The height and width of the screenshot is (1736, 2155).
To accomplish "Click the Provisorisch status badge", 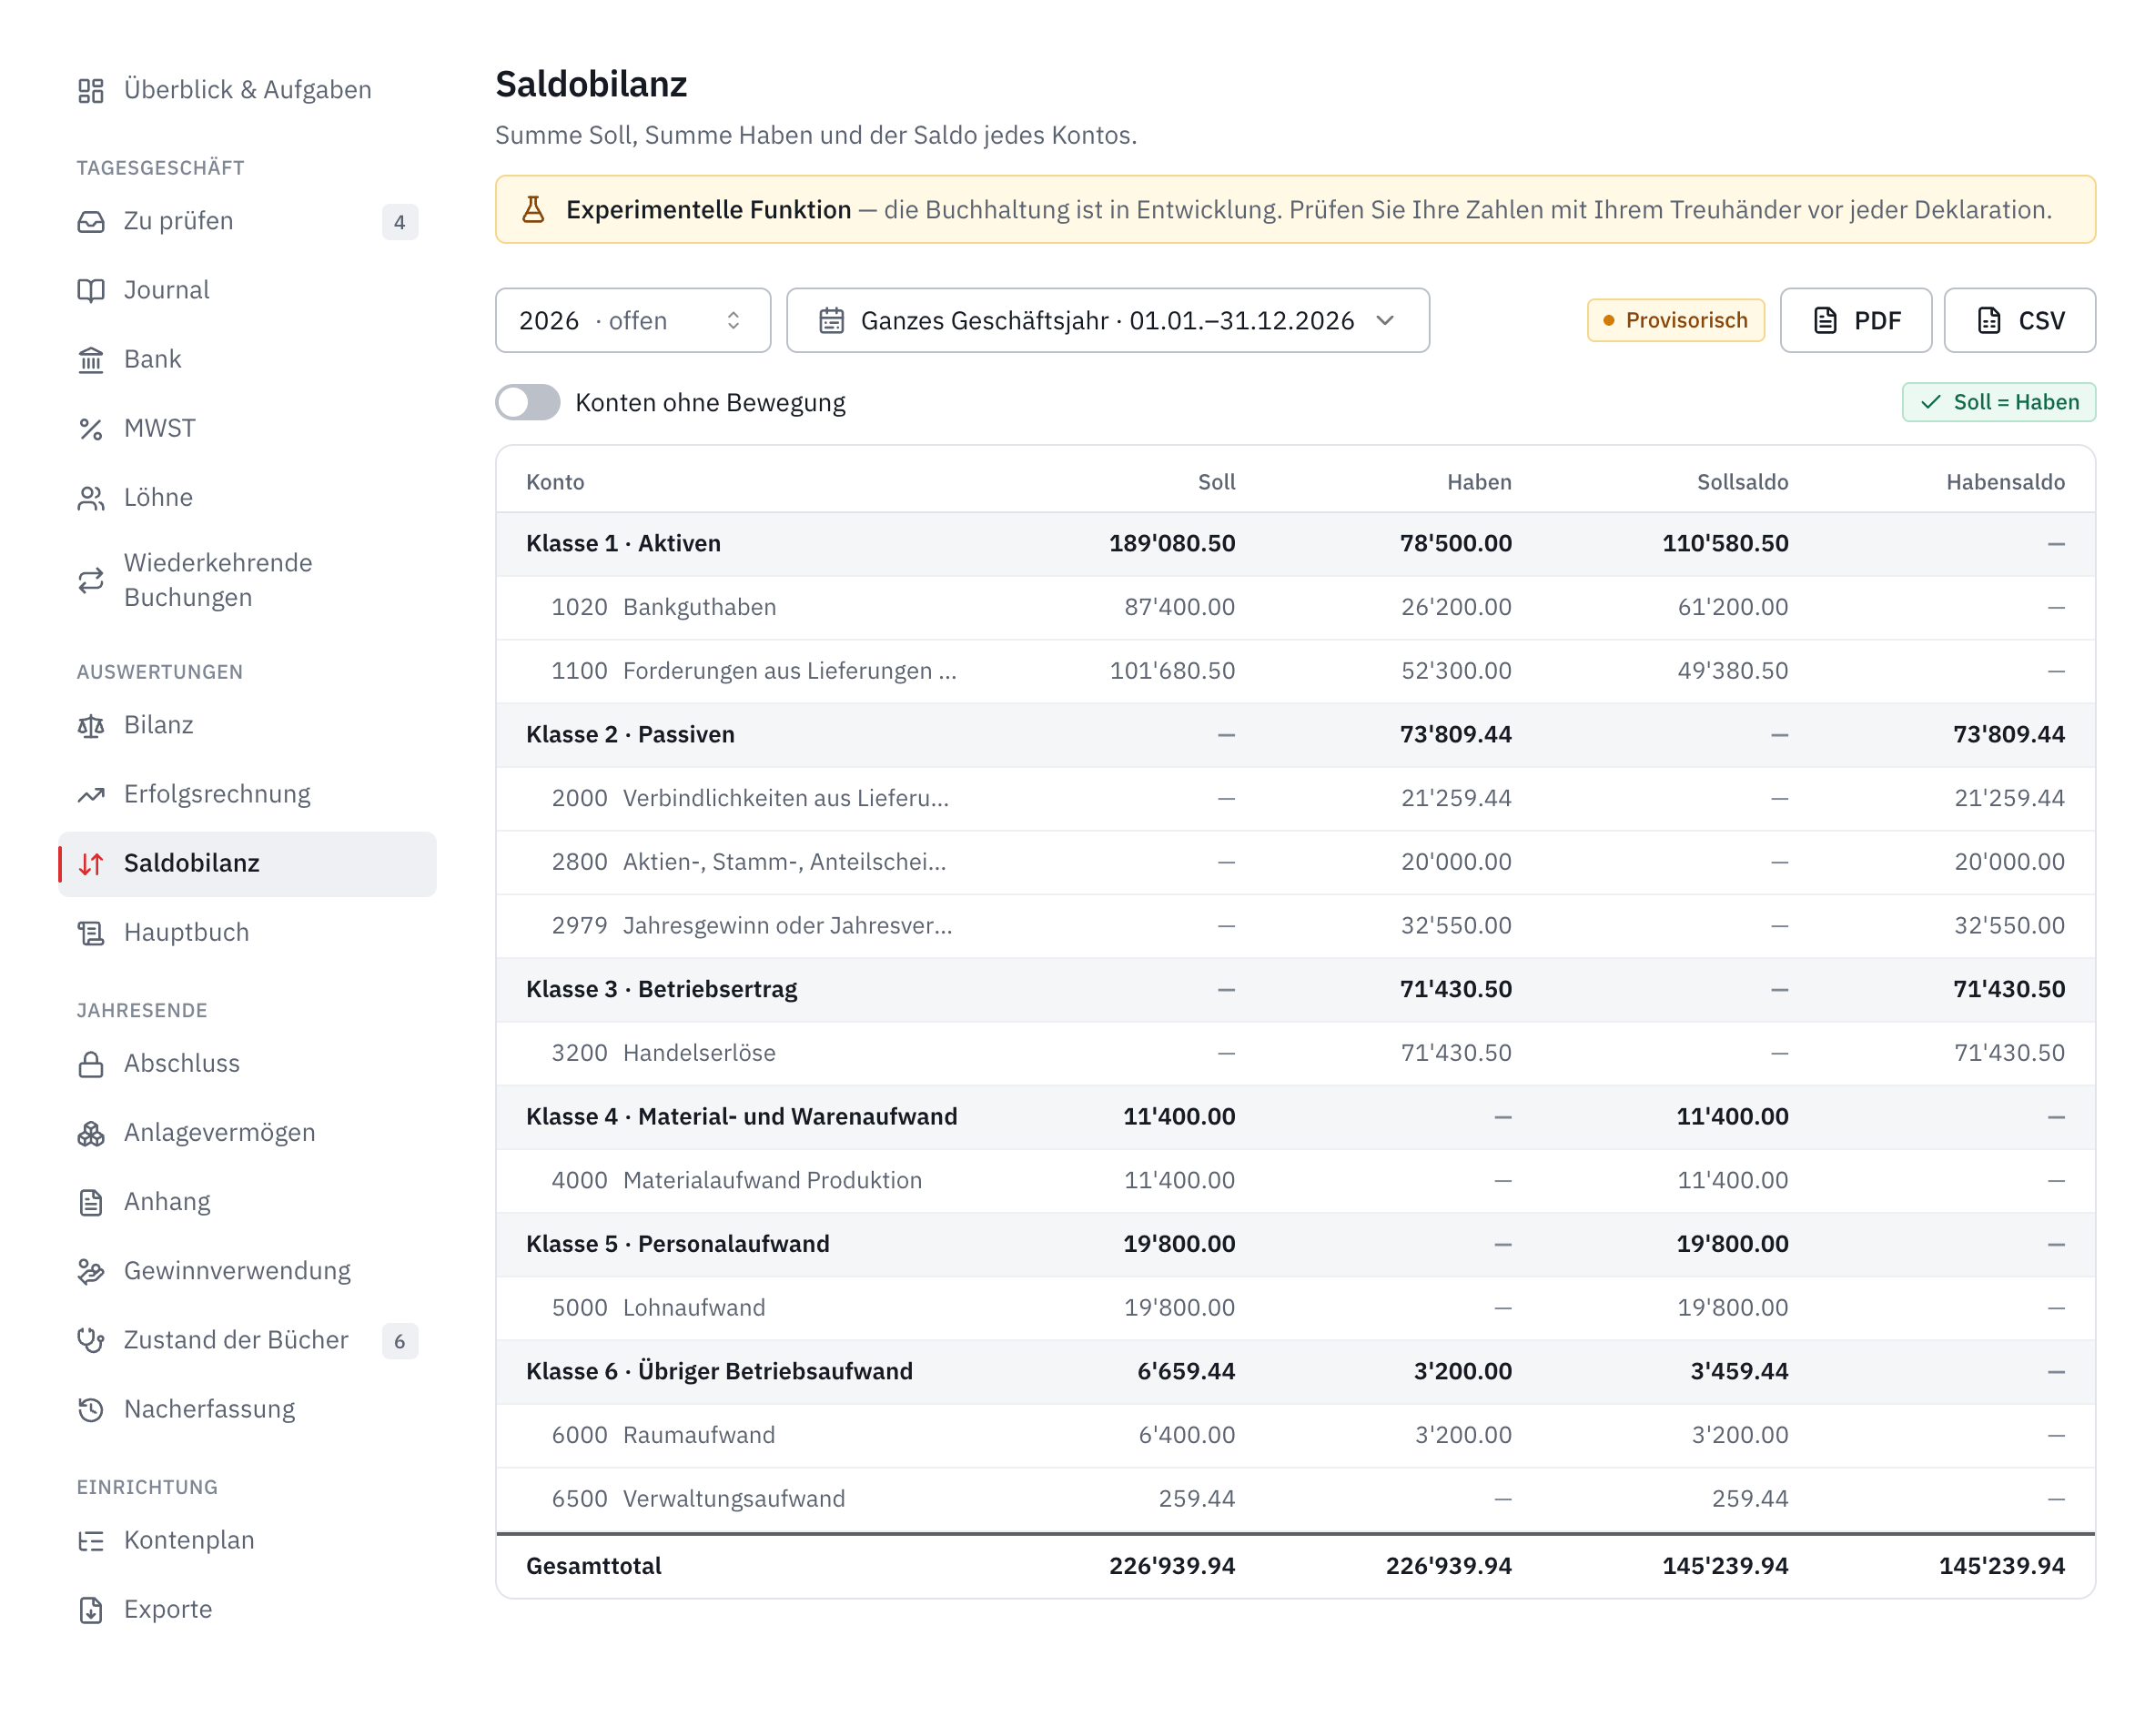I will click(x=1676, y=320).
